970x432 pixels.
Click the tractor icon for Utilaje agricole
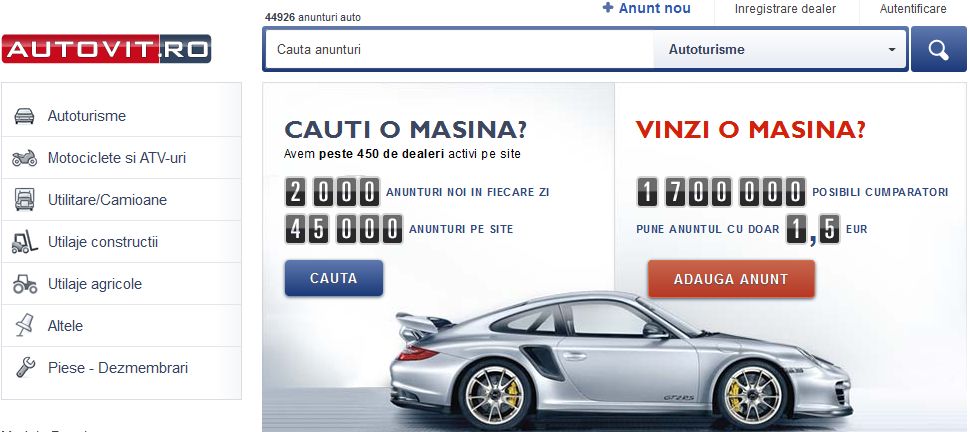25,284
